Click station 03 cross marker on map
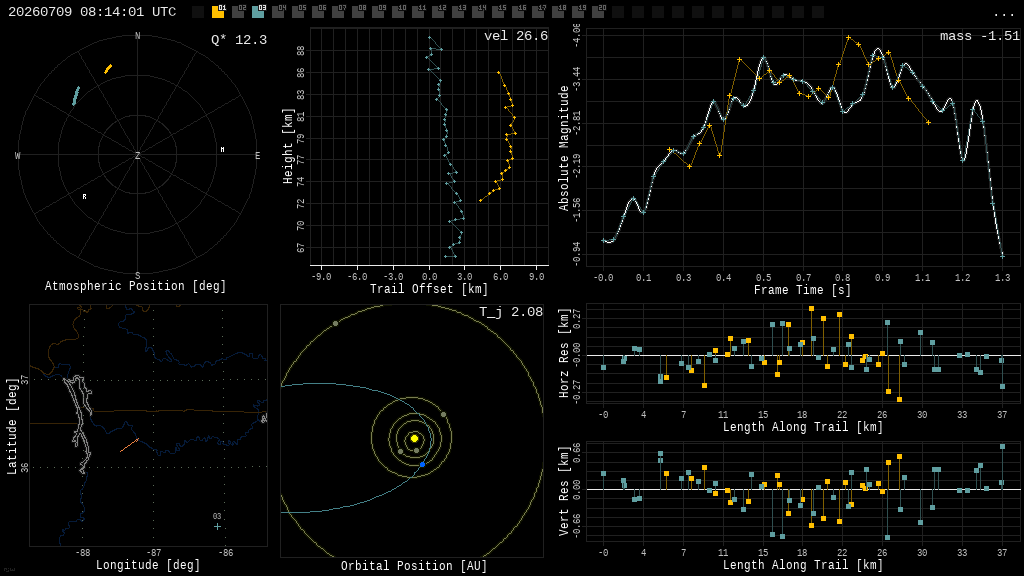The width and height of the screenshot is (1024, 576). tap(217, 526)
